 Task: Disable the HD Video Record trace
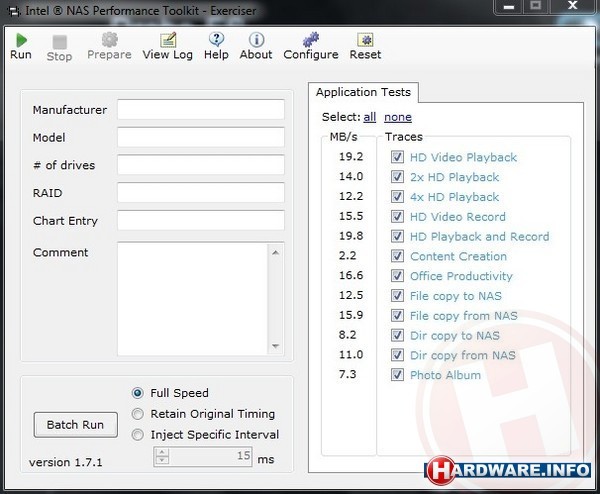click(x=397, y=217)
